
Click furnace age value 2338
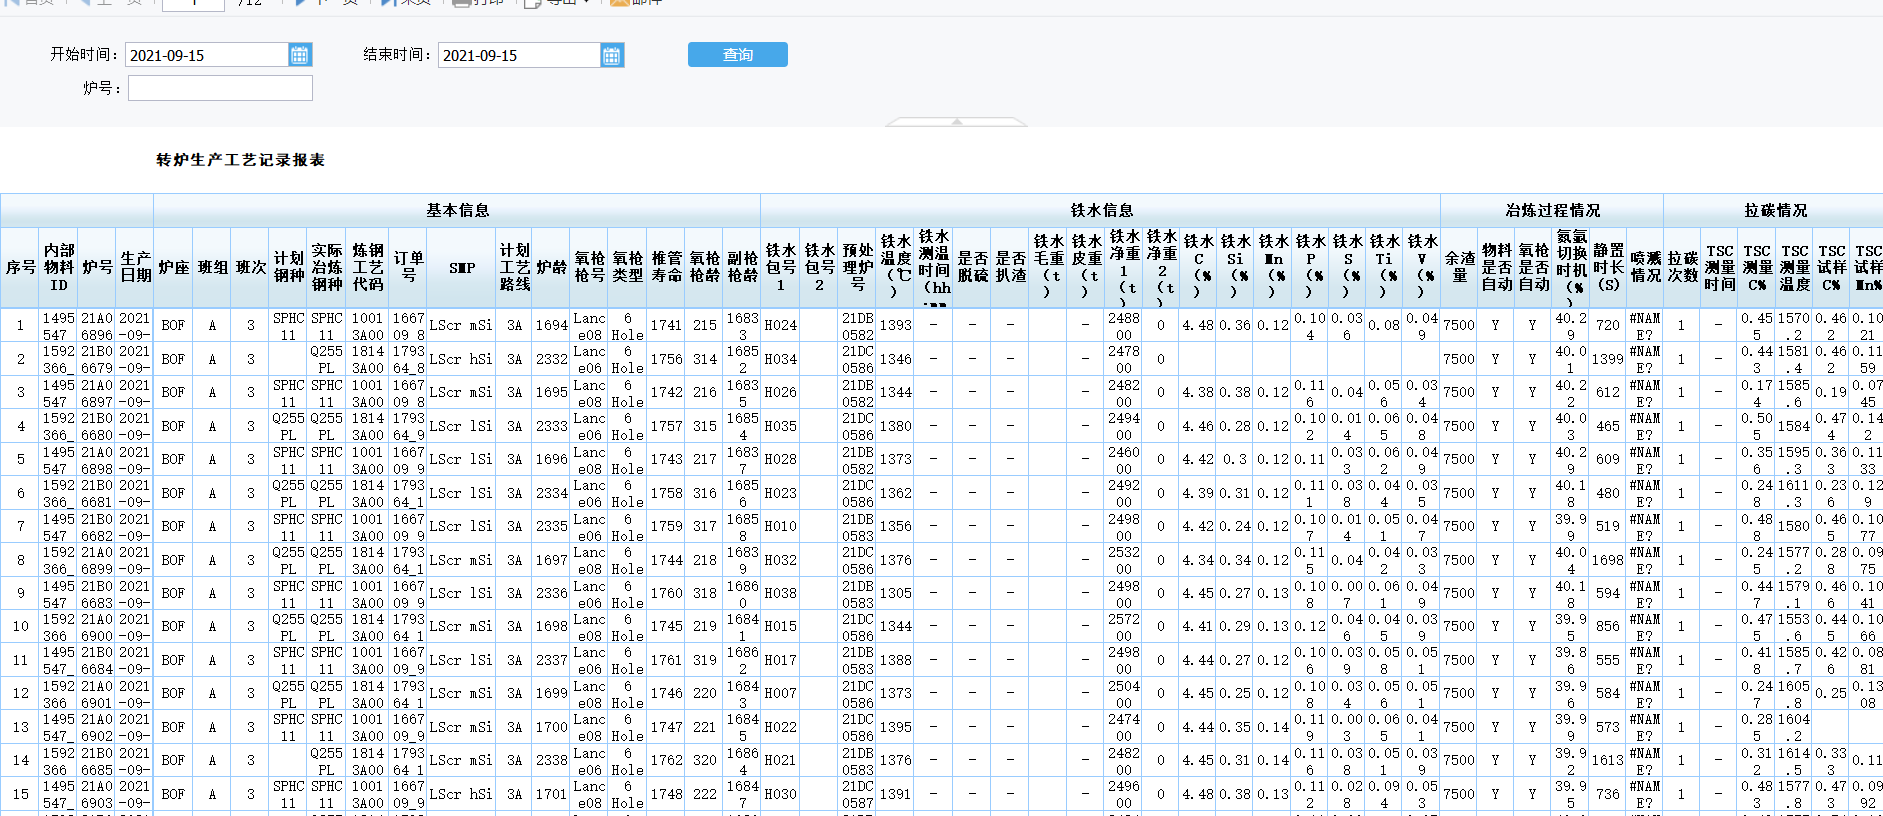551,760
